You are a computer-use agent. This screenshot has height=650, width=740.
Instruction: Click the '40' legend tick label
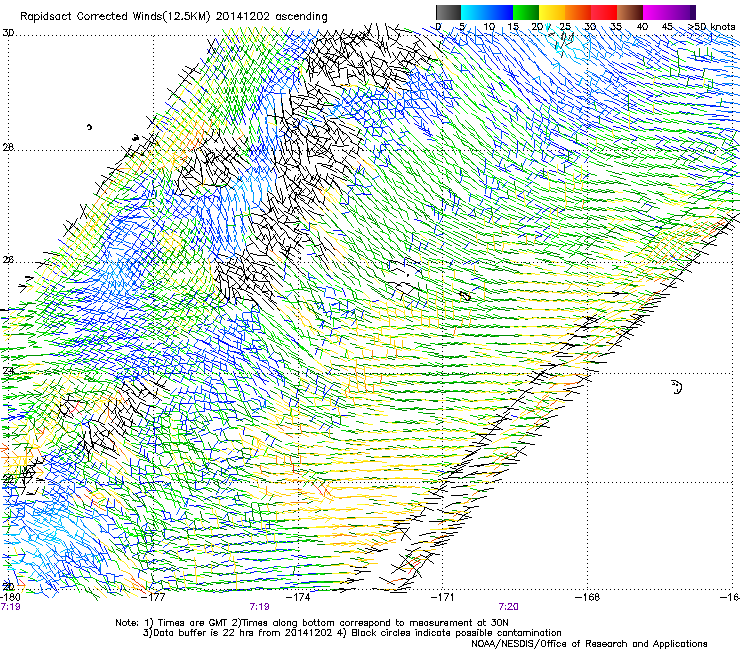point(642,27)
